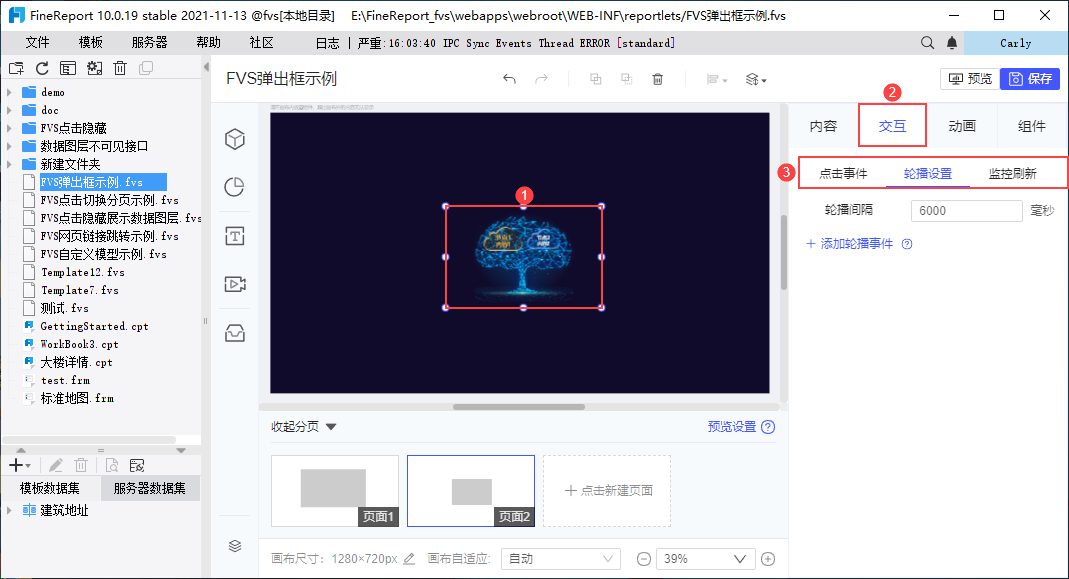Refresh the file tree

42,68
